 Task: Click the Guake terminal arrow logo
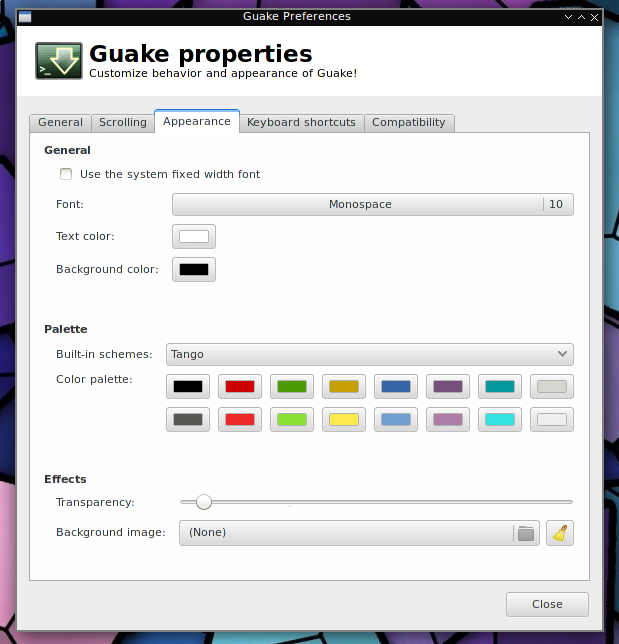[x=59, y=61]
